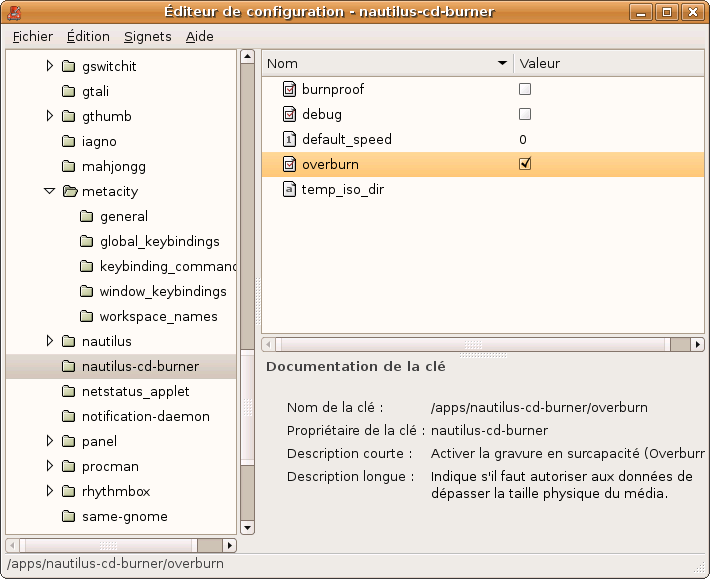Screen dimensions: 710x579
Task: Click the gswitchit folder icon
Action: click(x=68, y=67)
